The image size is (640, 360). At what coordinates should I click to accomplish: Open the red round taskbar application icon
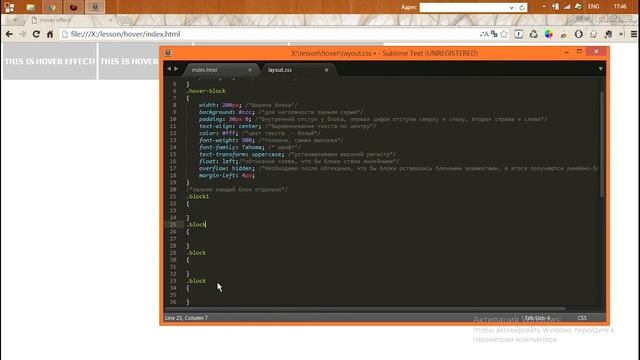coord(73,7)
